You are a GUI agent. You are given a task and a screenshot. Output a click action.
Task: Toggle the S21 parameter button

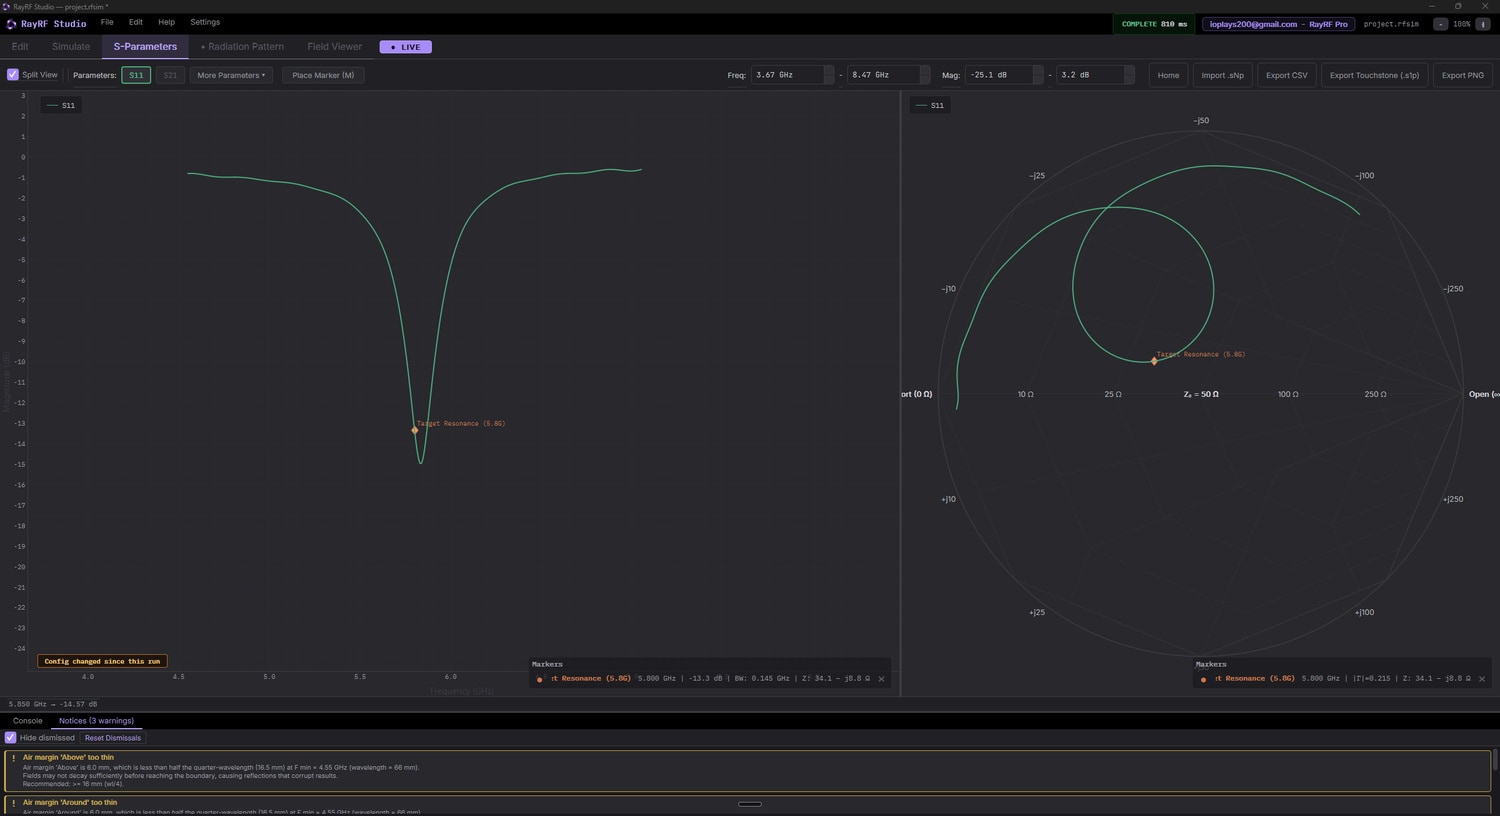170,75
